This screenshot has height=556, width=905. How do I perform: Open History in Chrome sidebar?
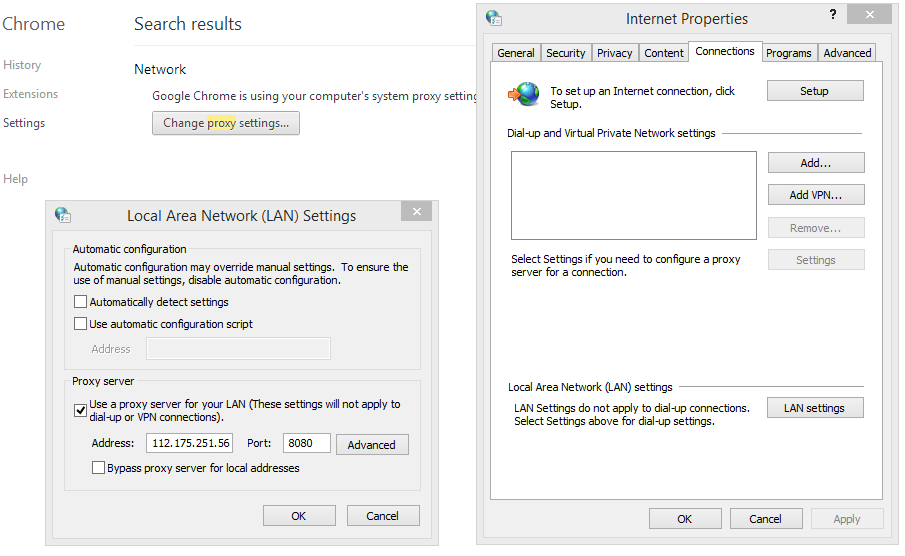coord(22,65)
